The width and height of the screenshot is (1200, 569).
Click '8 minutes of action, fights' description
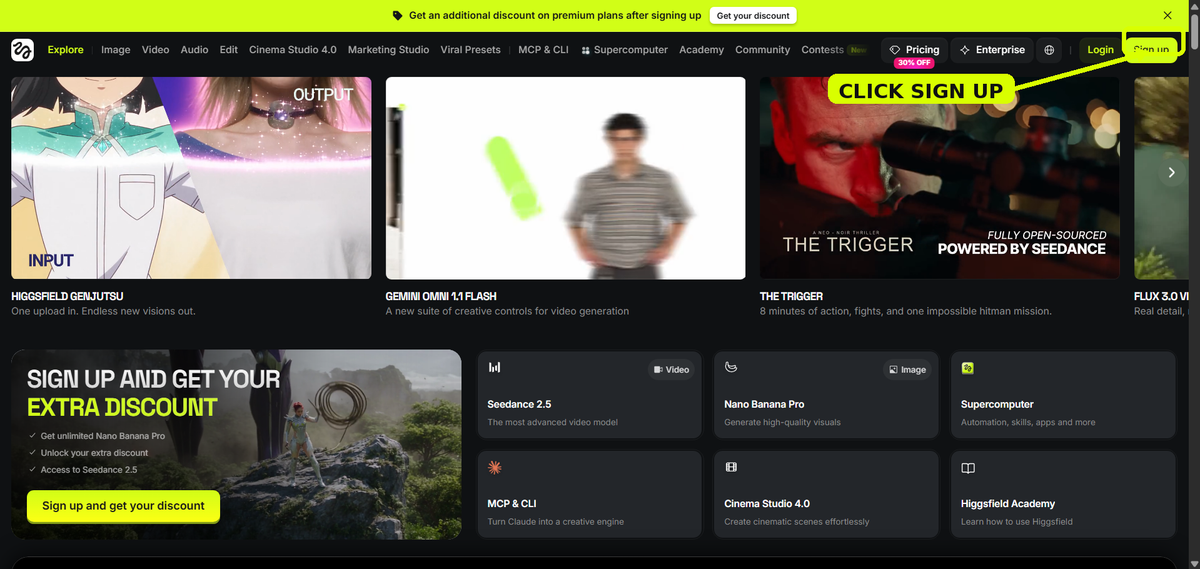tap(906, 311)
